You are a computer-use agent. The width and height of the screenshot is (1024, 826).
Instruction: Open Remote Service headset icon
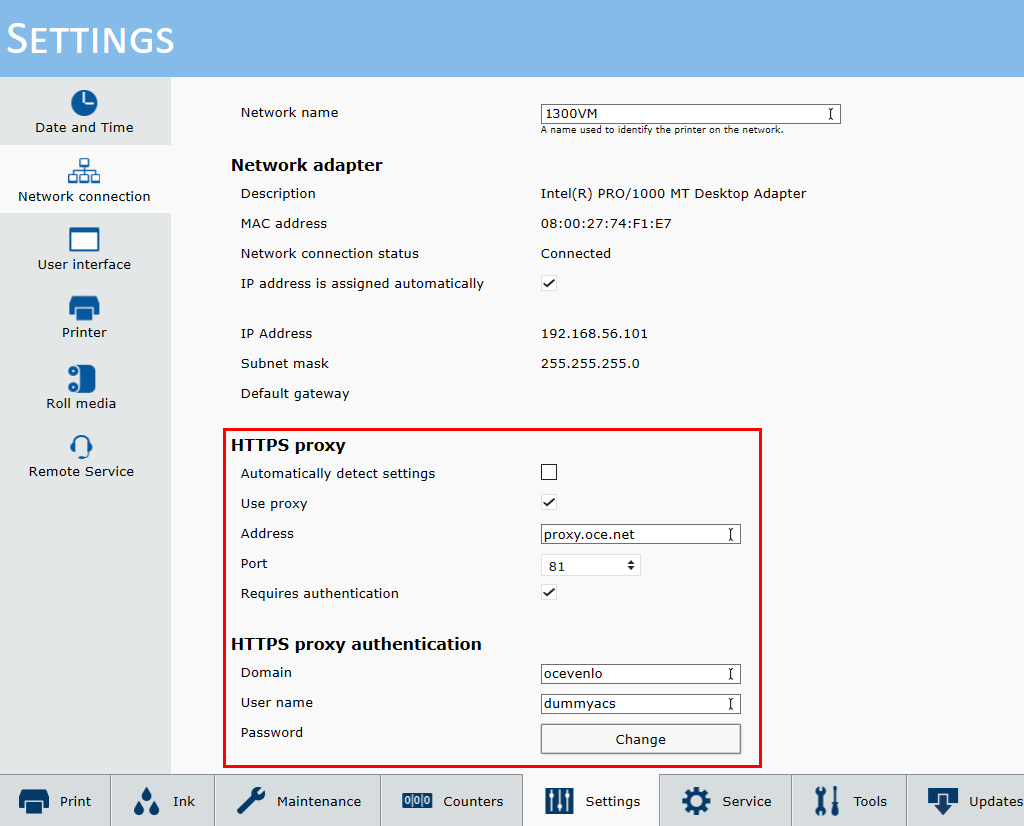coord(81,446)
